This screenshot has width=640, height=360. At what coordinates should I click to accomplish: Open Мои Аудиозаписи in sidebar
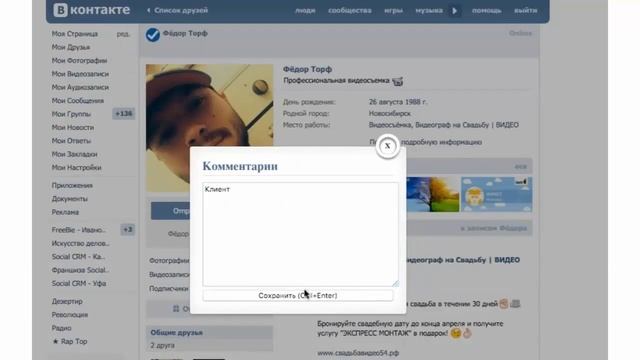coord(80,87)
